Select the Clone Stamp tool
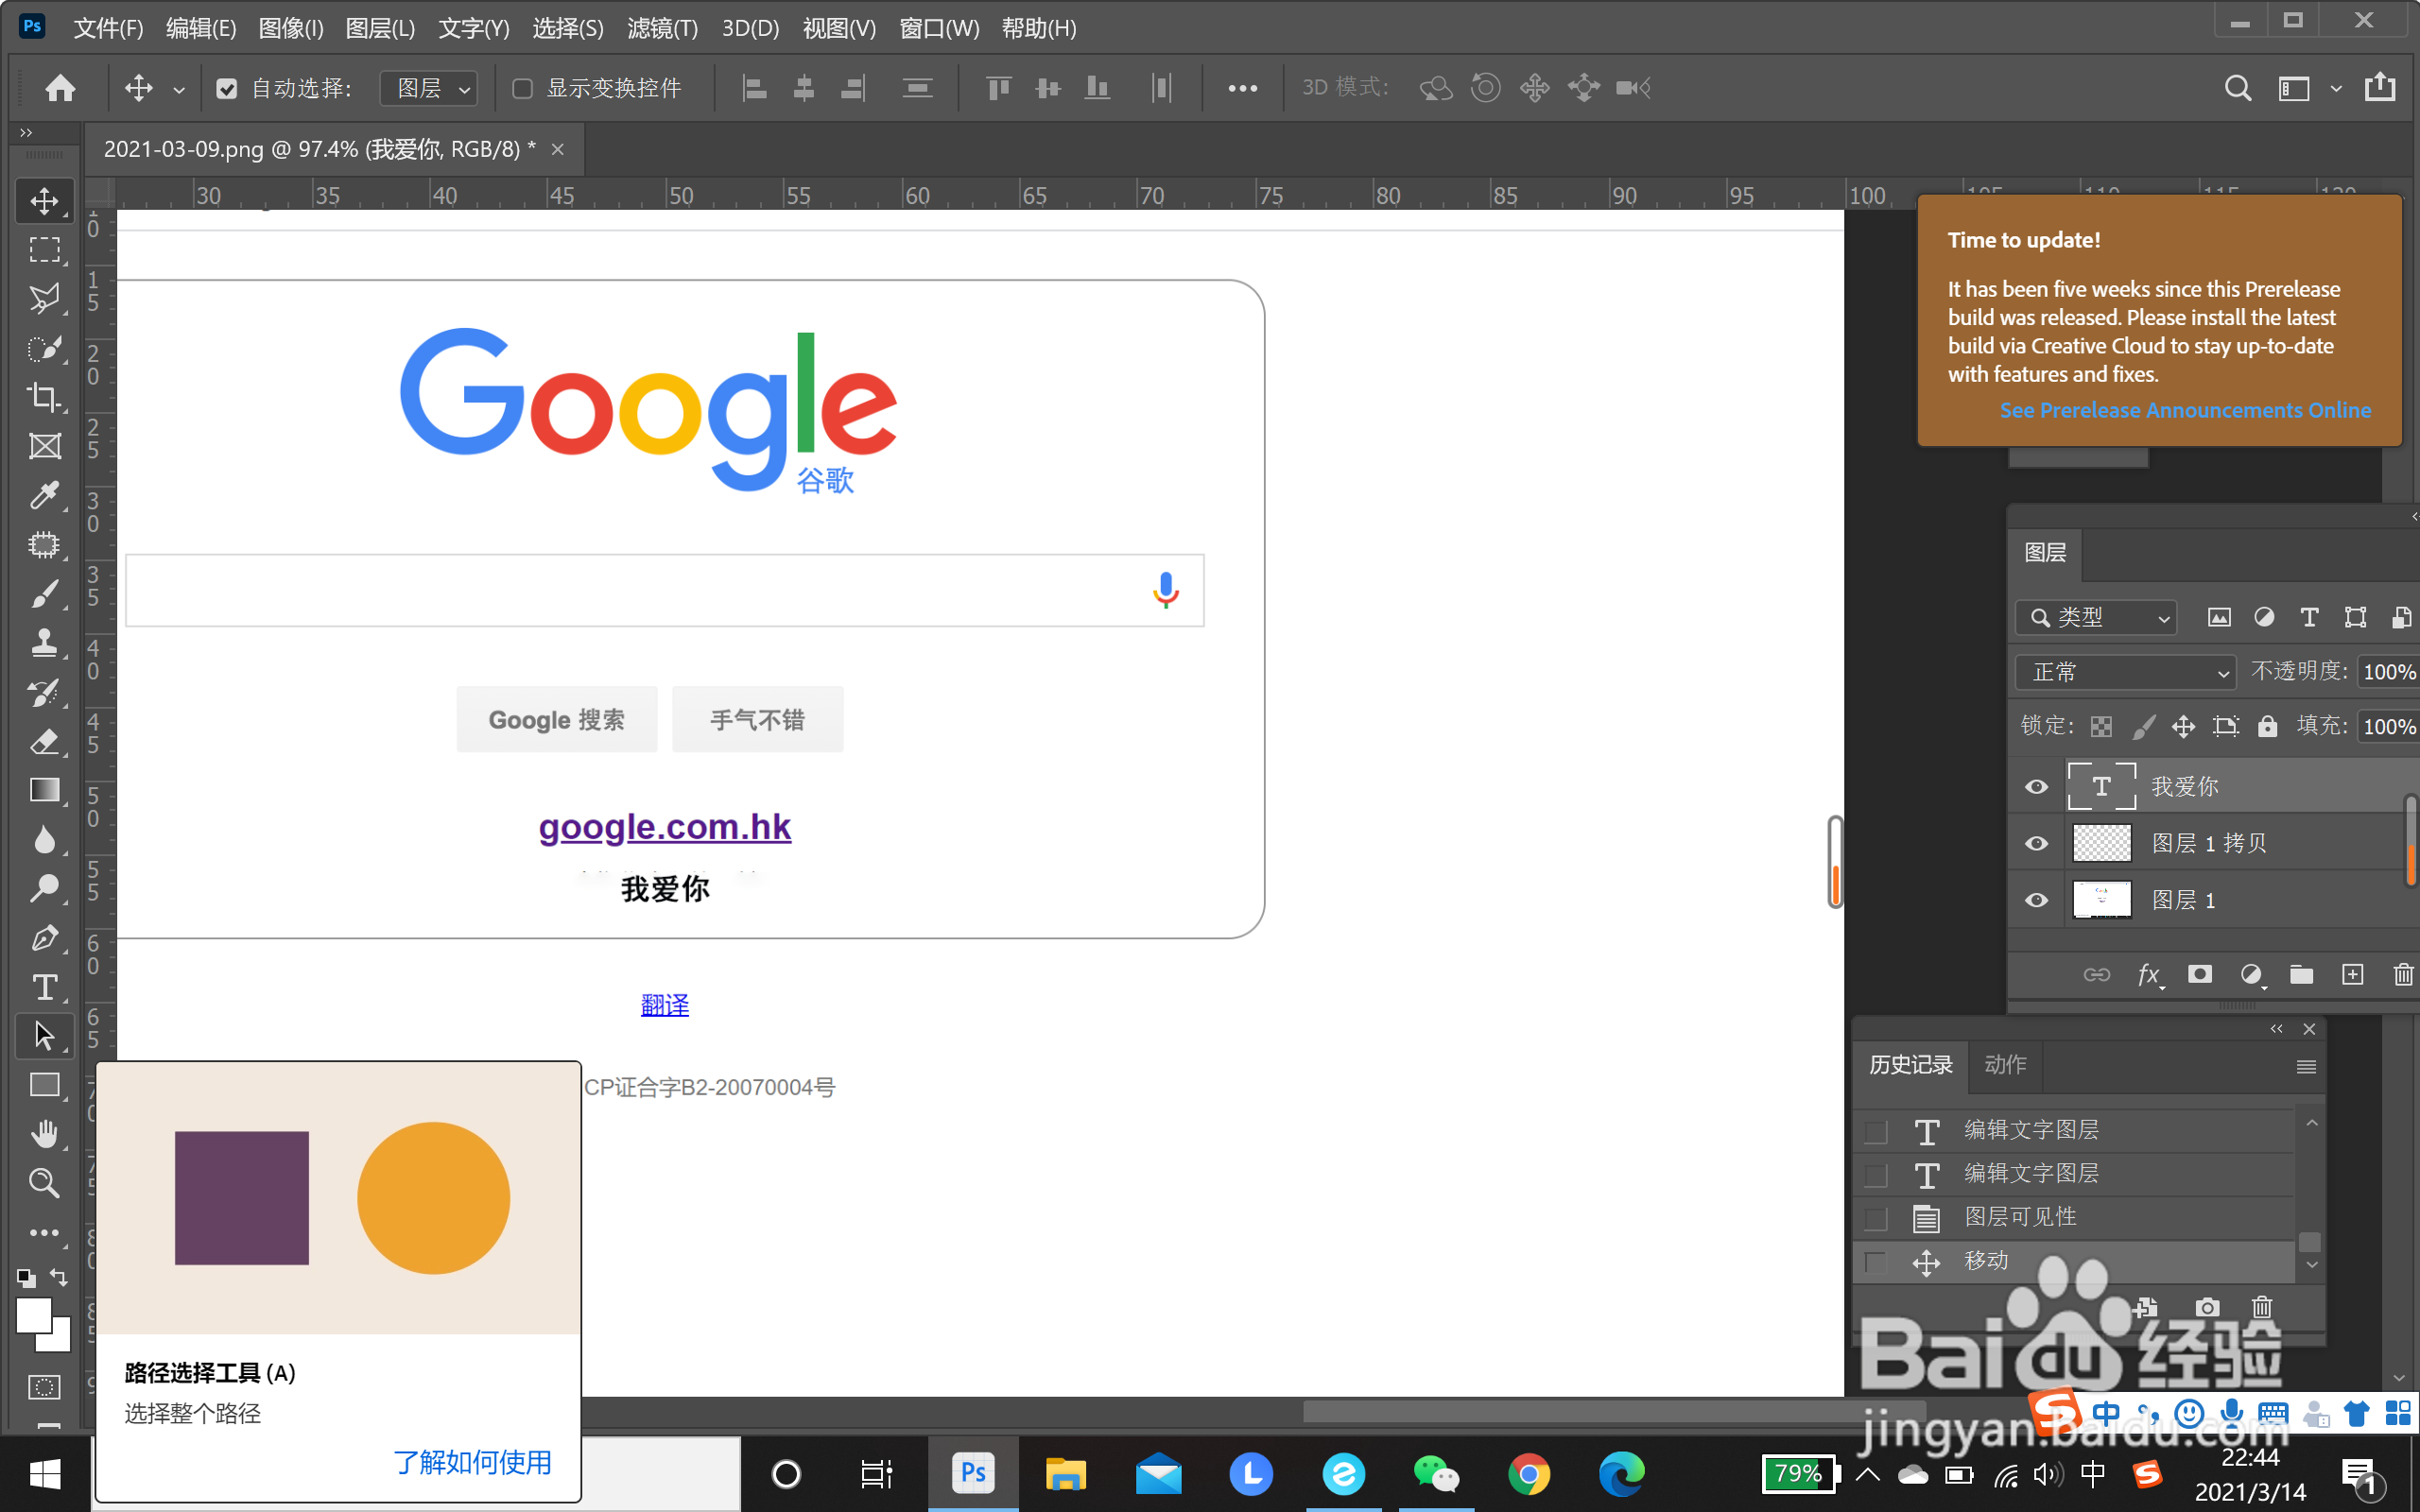2420x1512 pixels. [x=44, y=643]
